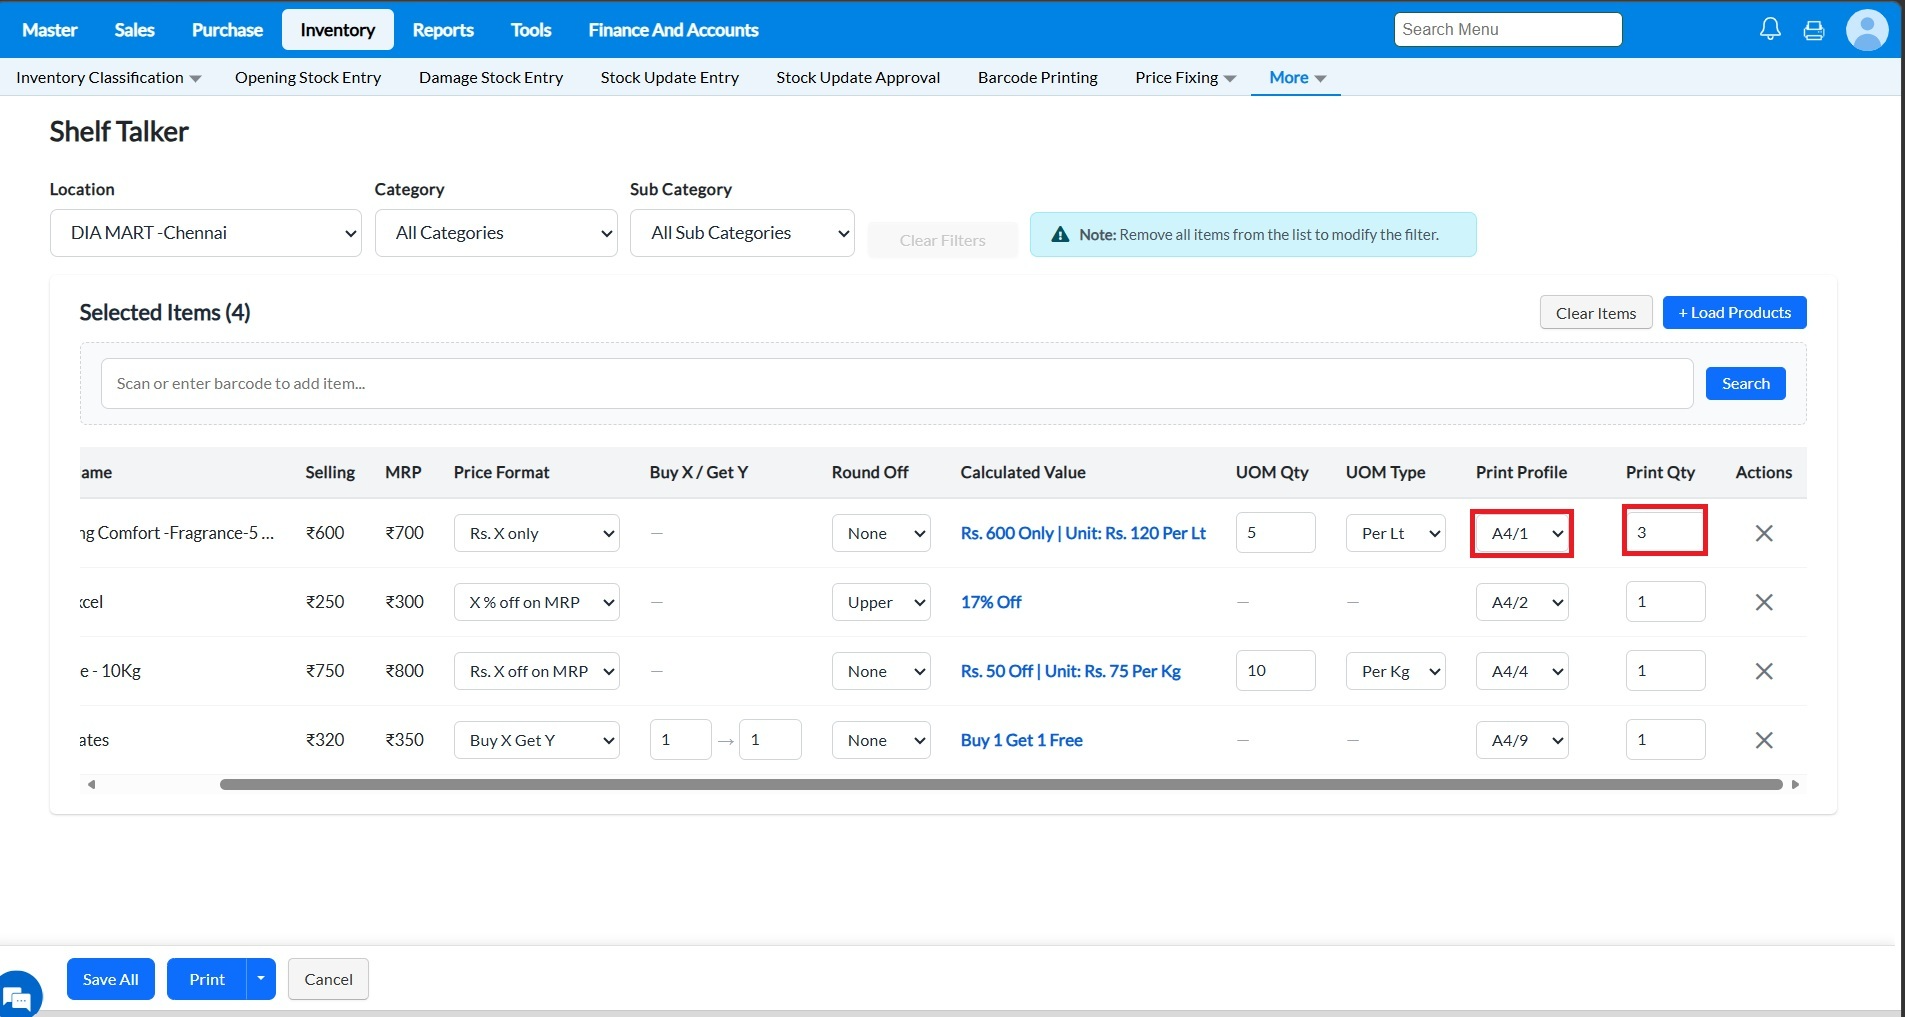Open the Reports menu
Screen dimensions: 1905x1017
442,30
